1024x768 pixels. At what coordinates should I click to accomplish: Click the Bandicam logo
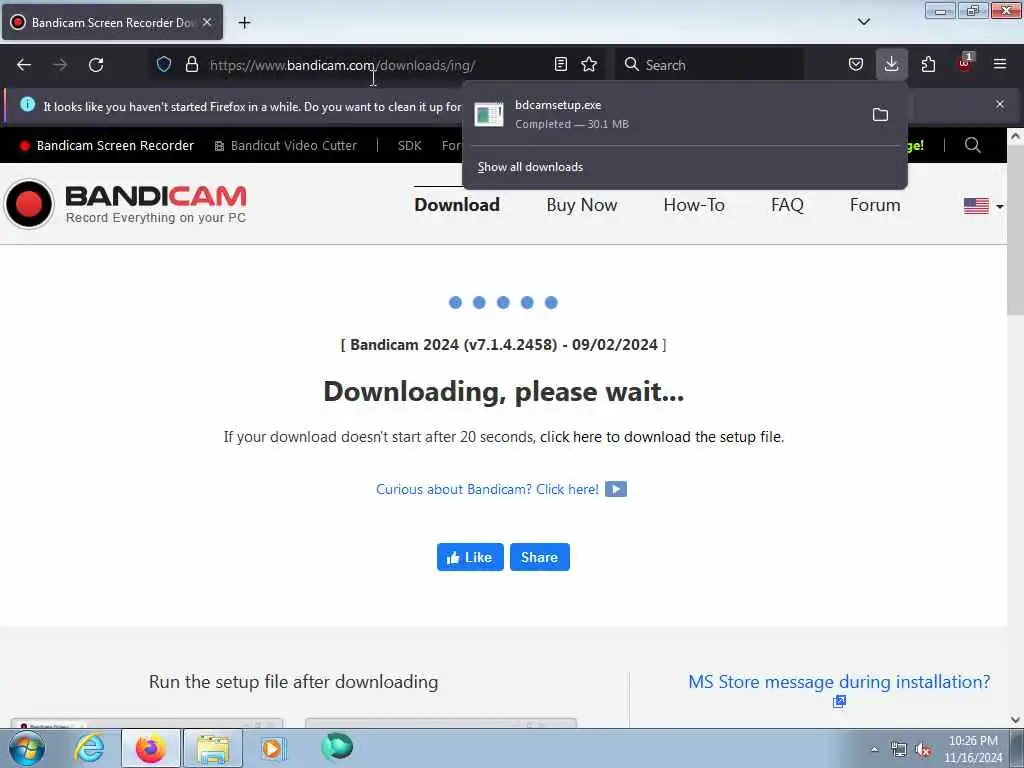125,204
